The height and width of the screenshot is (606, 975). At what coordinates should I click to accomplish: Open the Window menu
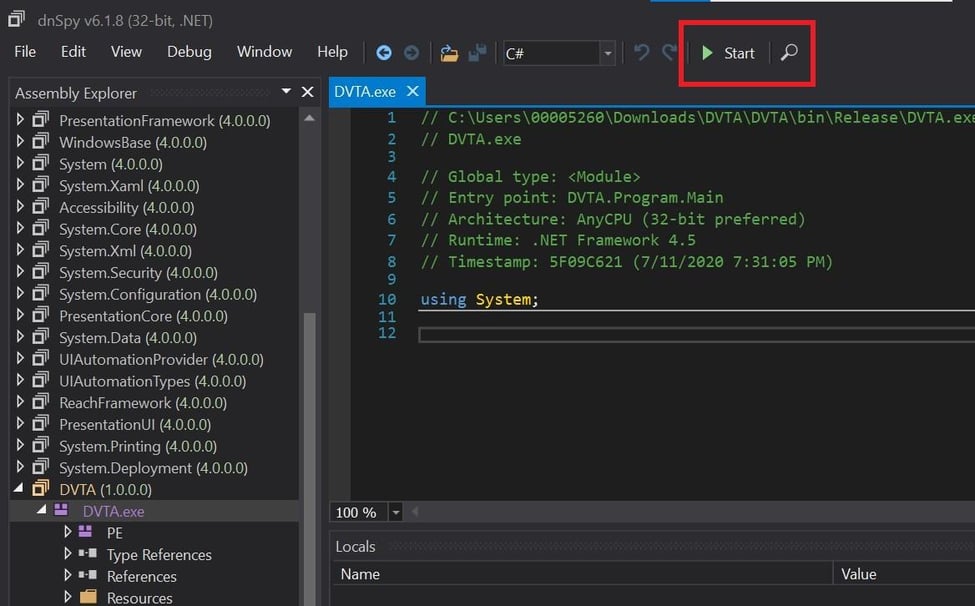[x=263, y=51]
